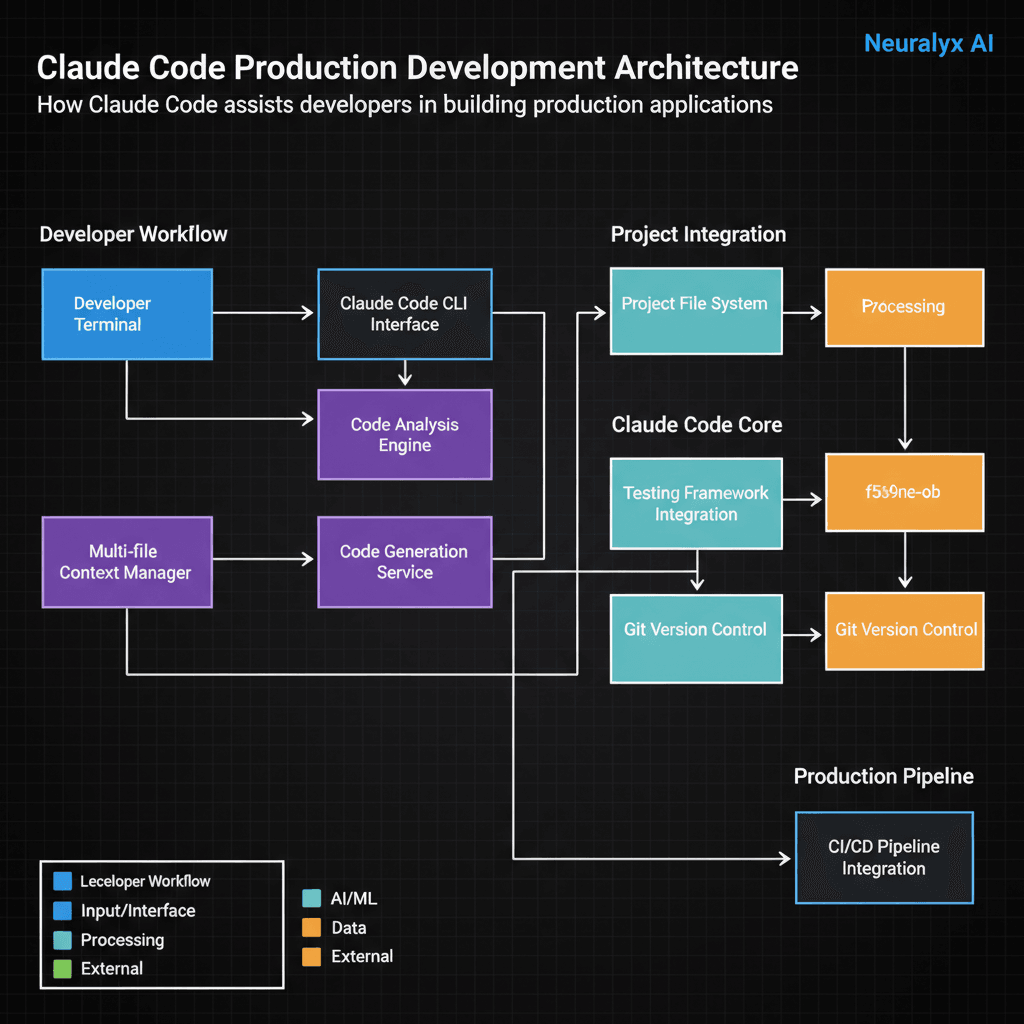Image resolution: width=1024 pixels, height=1024 pixels.
Task: Click the Data legend label
Action: pyautogui.click(x=349, y=928)
